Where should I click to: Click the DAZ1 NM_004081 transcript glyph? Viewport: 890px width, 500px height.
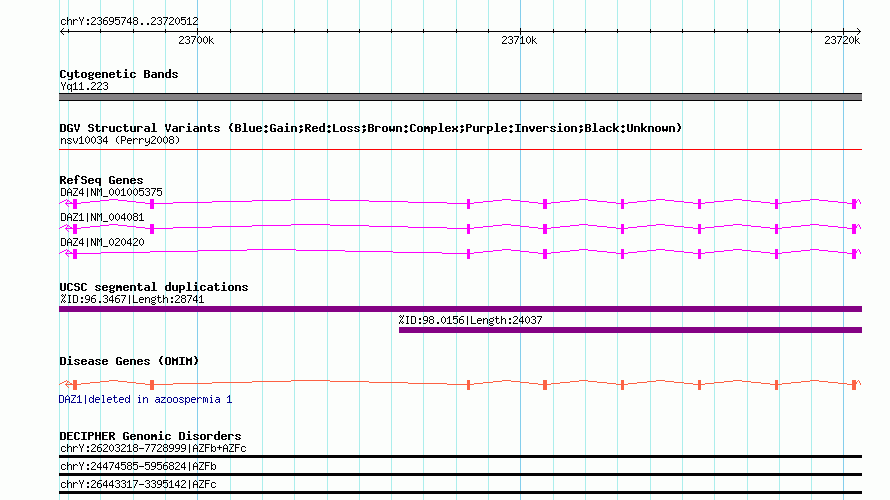[x=460, y=228]
